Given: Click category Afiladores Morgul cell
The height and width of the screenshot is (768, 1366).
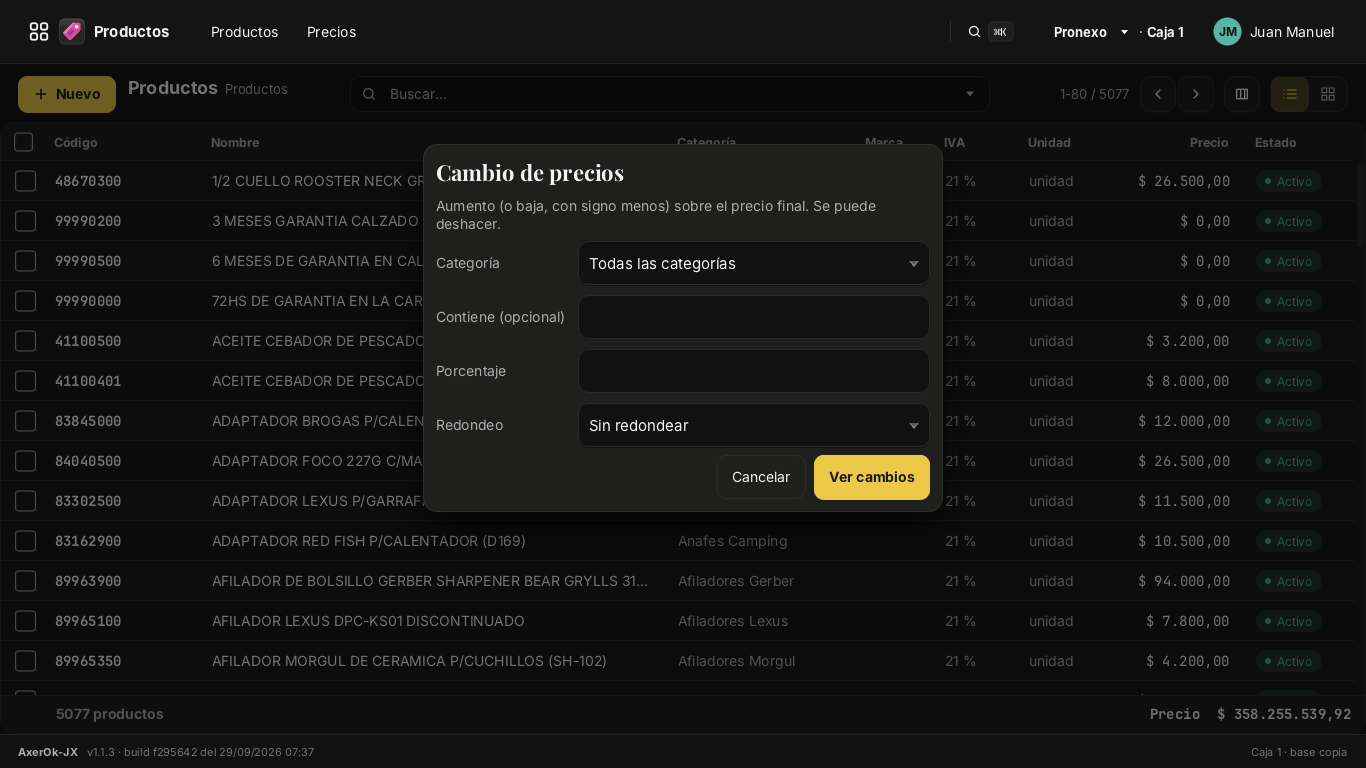Looking at the screenshot, I should coord(737,661).
